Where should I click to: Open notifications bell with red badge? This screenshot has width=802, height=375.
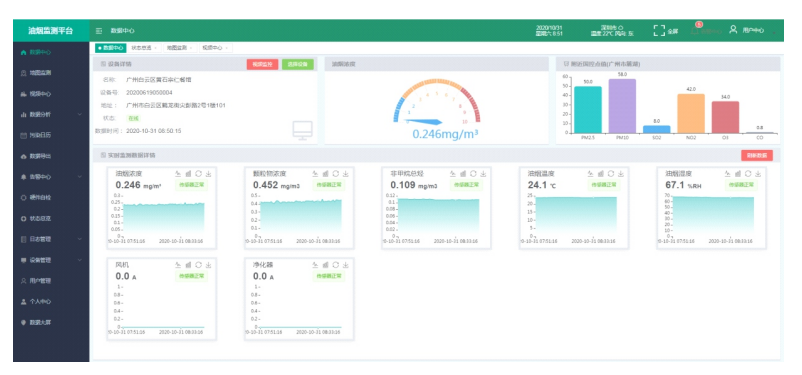(x=695, y=30)
